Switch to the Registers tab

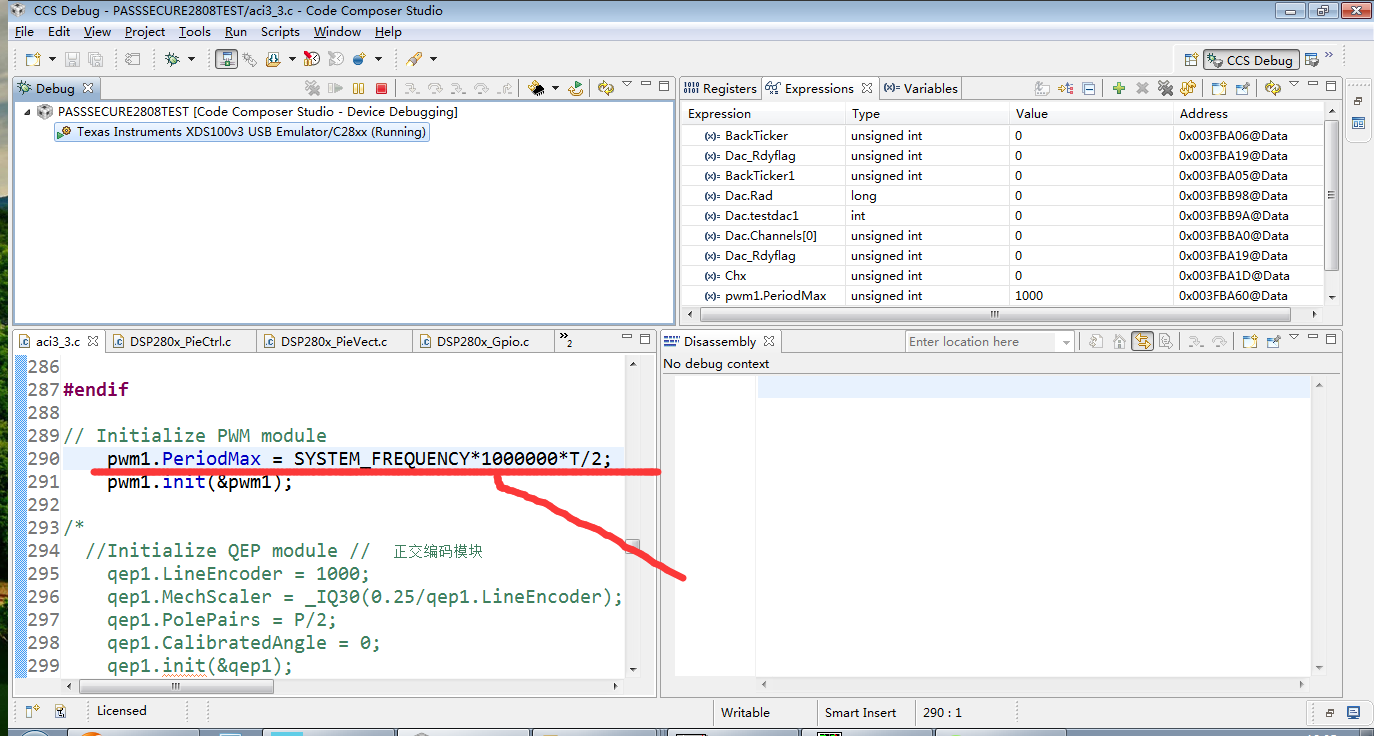pyautogui.click(x=720, y=88)
